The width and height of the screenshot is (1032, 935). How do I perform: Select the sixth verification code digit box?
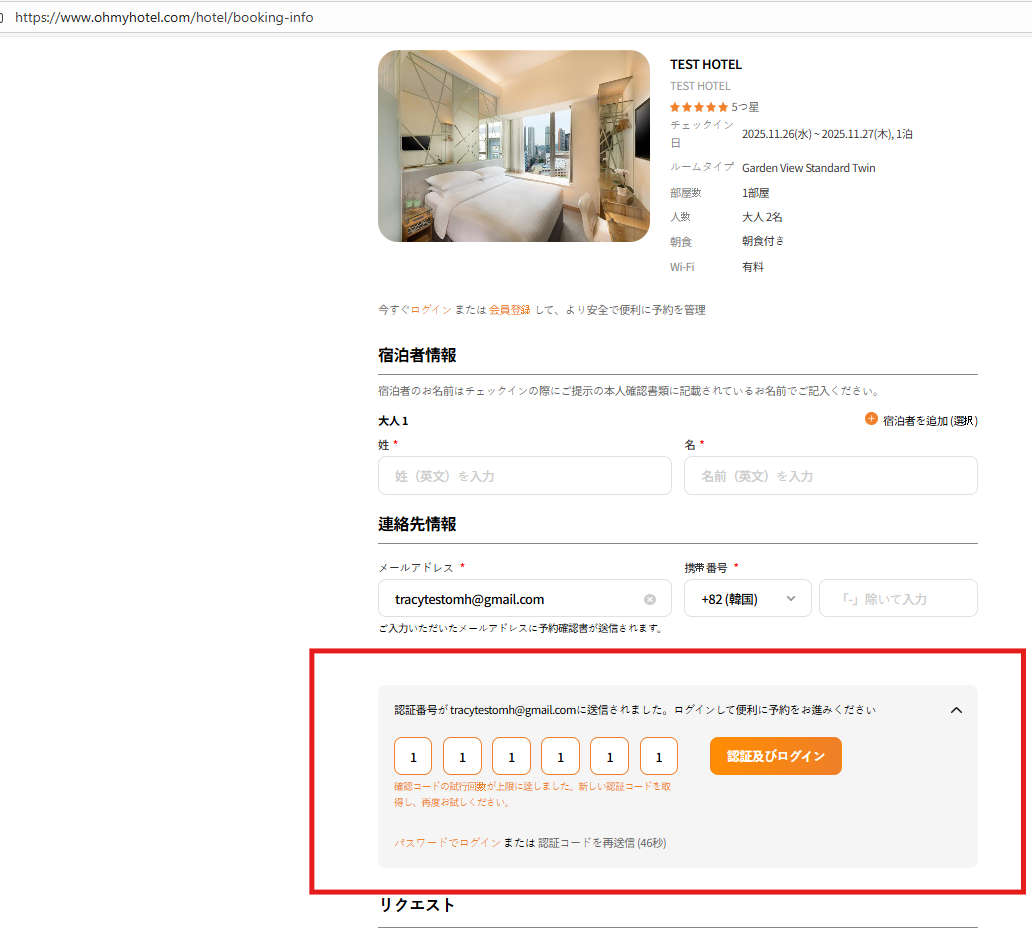coord(659,757)
